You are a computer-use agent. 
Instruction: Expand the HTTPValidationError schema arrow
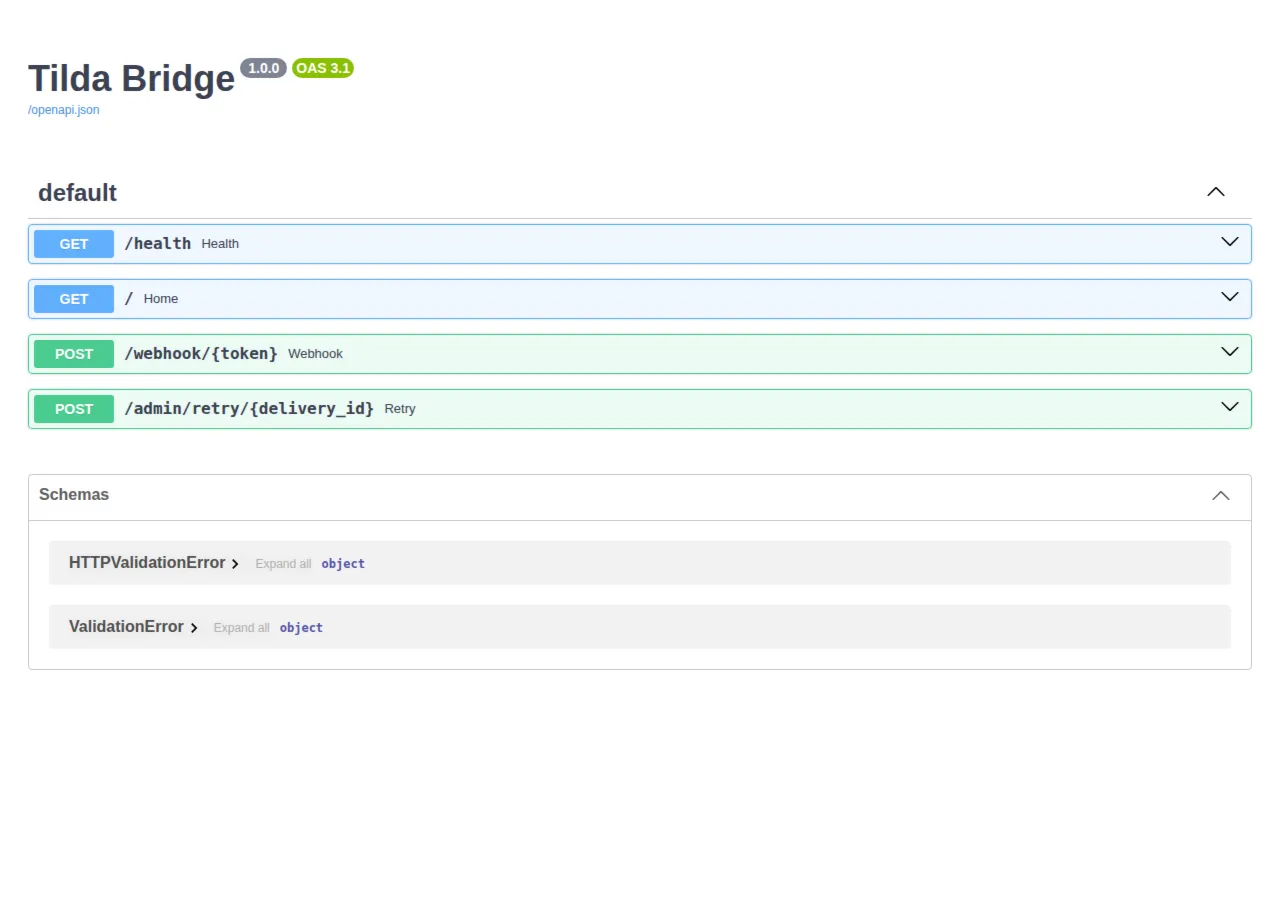pyautogui.click(x=235, y=564)
